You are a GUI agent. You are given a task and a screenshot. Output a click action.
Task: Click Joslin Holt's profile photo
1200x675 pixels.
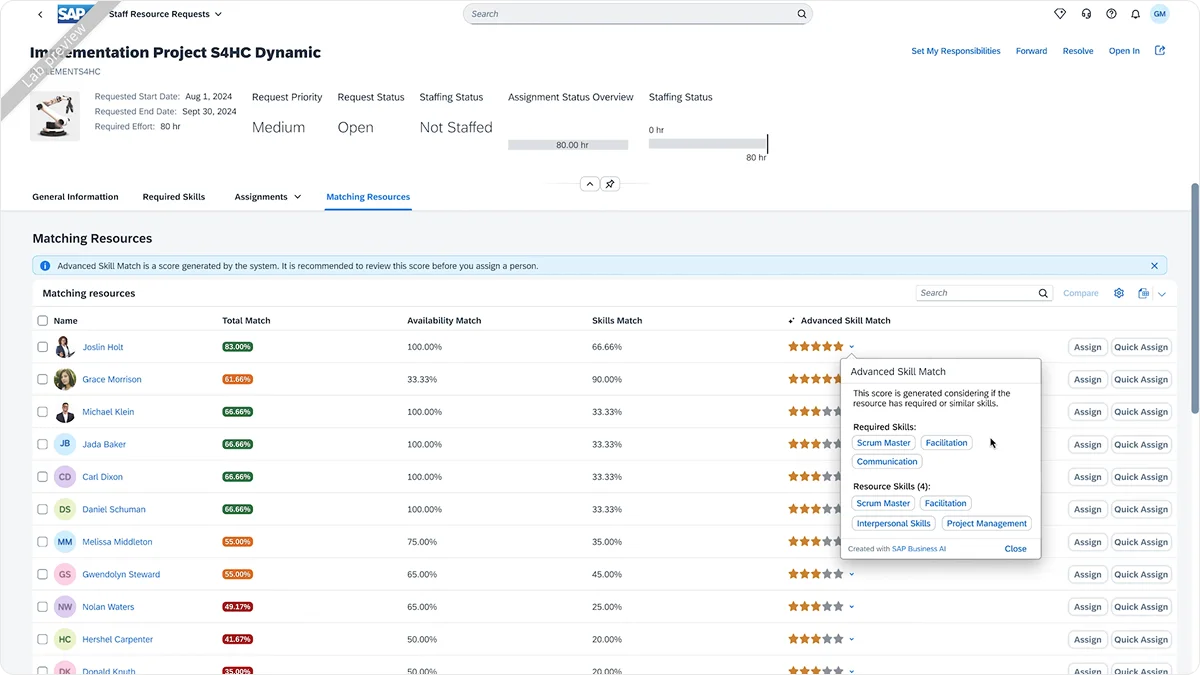coord(65,347)
